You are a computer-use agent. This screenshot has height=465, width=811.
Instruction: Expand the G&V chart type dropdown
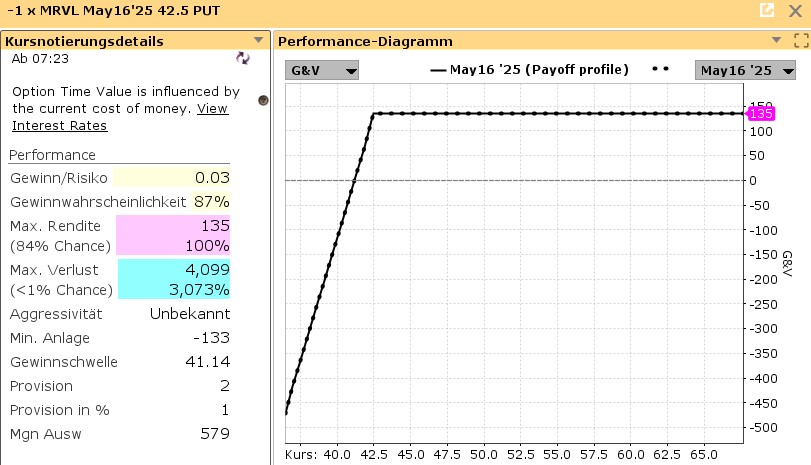coord(321,70)
